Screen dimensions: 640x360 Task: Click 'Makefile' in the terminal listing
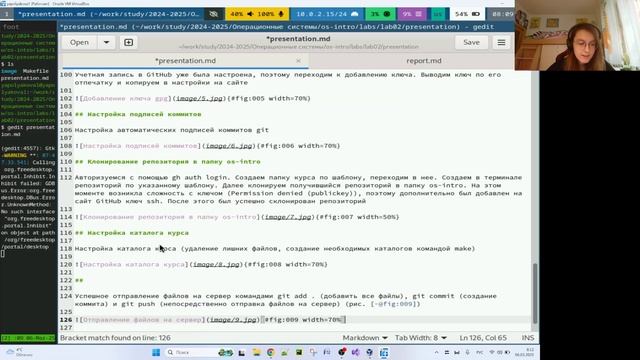(36, 71)
